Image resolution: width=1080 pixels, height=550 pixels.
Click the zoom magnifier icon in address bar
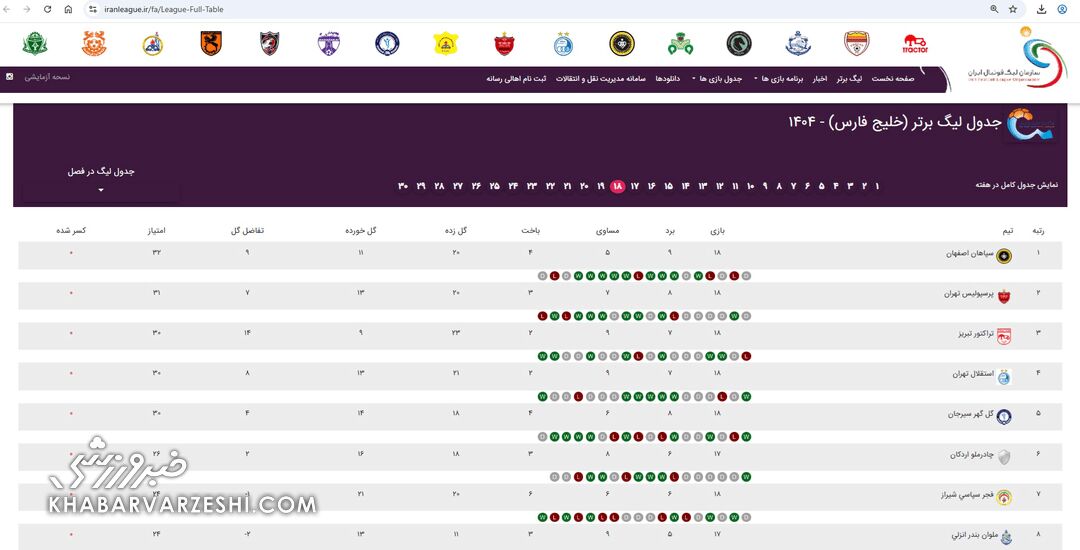point(994,9)
